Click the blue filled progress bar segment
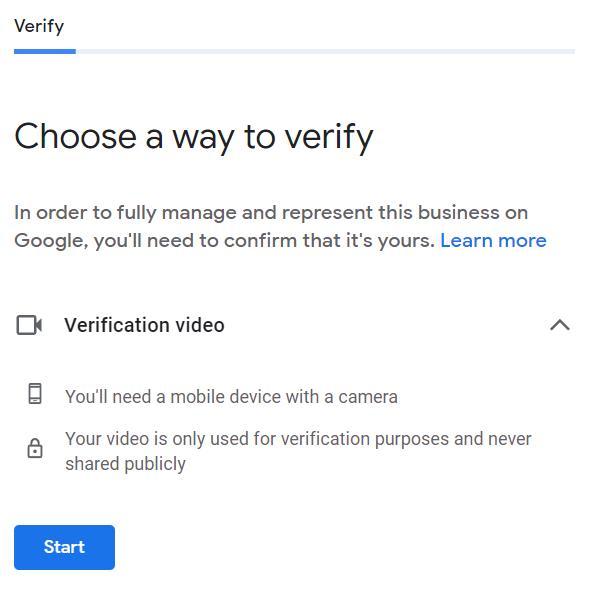The image size is (600, 590). tap(45, 51)
